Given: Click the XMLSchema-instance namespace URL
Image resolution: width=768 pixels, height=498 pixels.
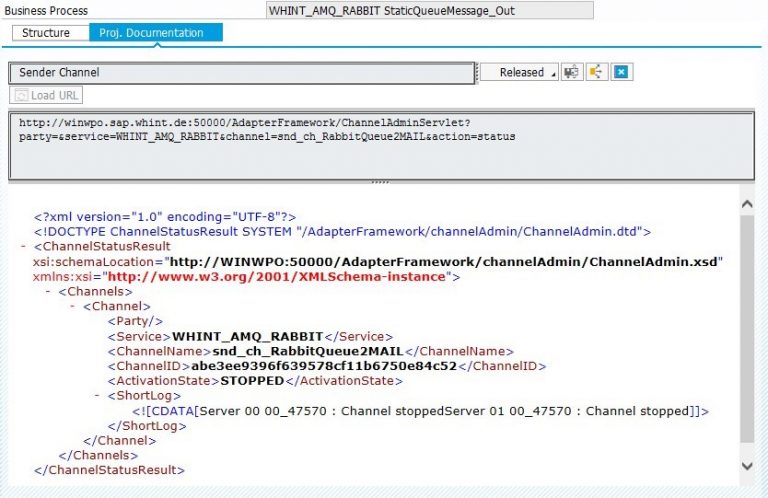Looking at the screenshot, I should click(x=276, y=277).
